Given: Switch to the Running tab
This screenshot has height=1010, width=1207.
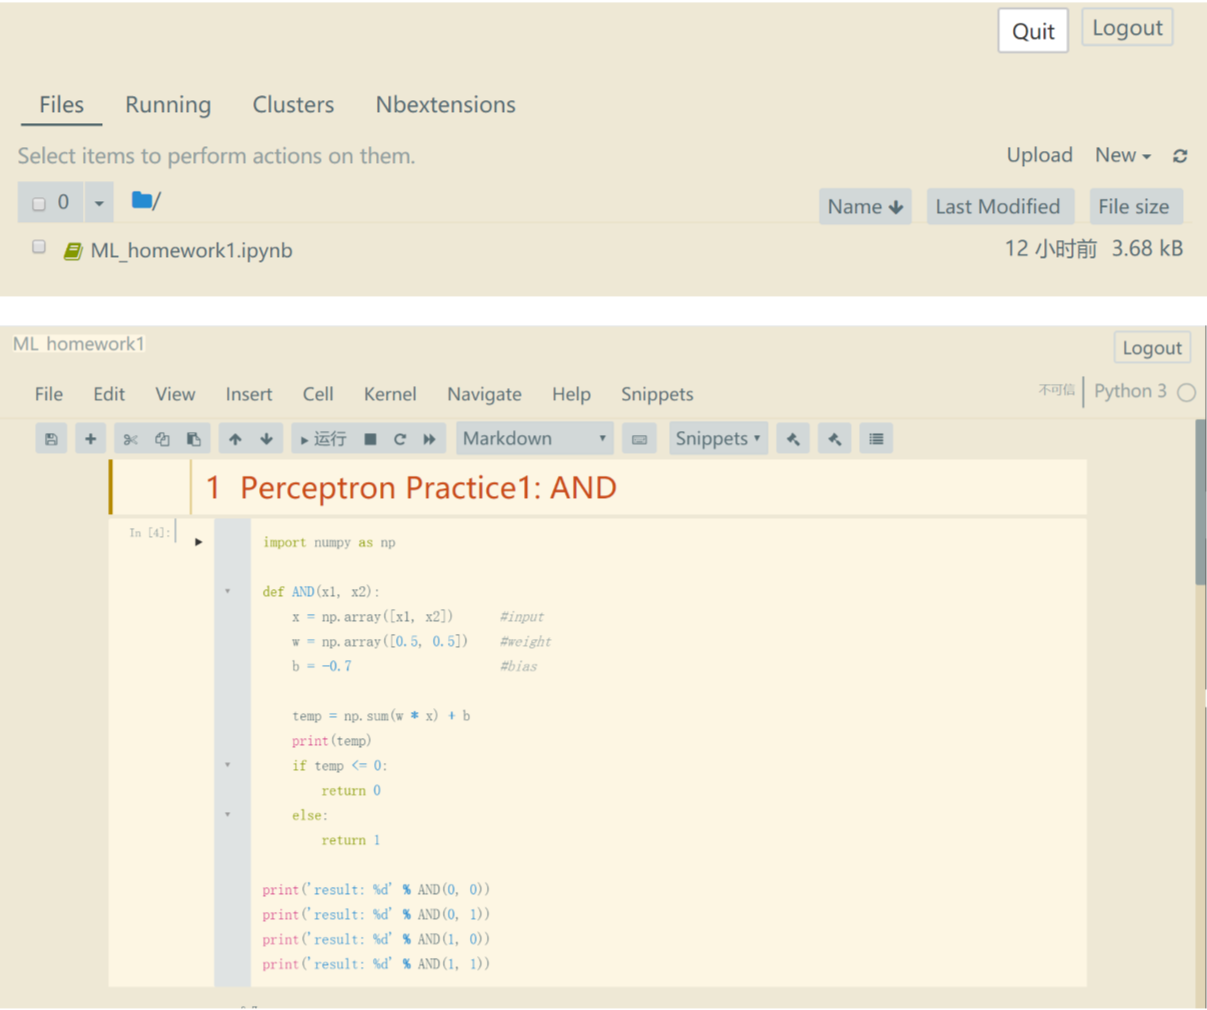Looking at the screenshot, I should click(x=168, y=105).
